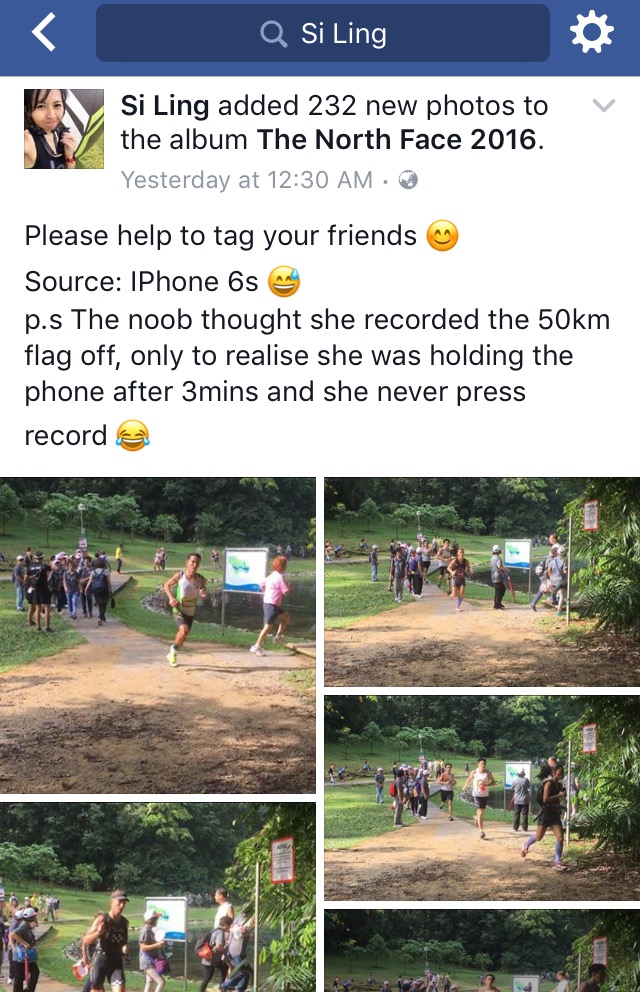Viewport: 640px width, 992px height.
Task: Open Si Ling's name link in post
Action: (164, 106)
